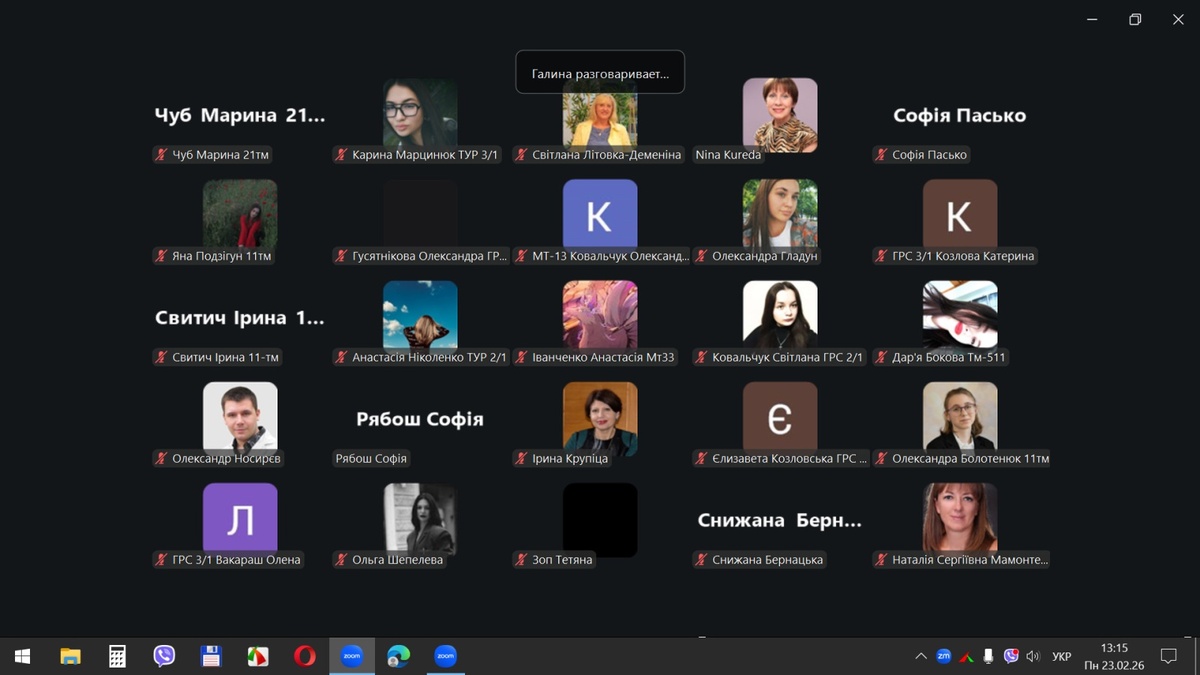Image resolution: width=1200 pixels, height=675 pixels.
Task: Open the clock and calendar flyout
Action: 1115,656
